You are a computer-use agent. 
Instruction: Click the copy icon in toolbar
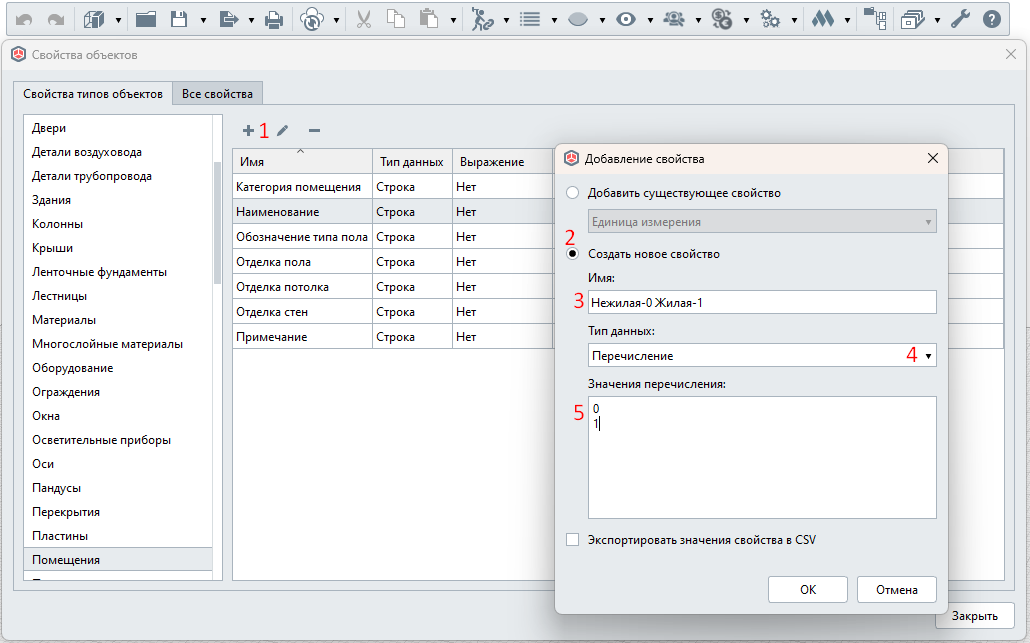(395, 20)
